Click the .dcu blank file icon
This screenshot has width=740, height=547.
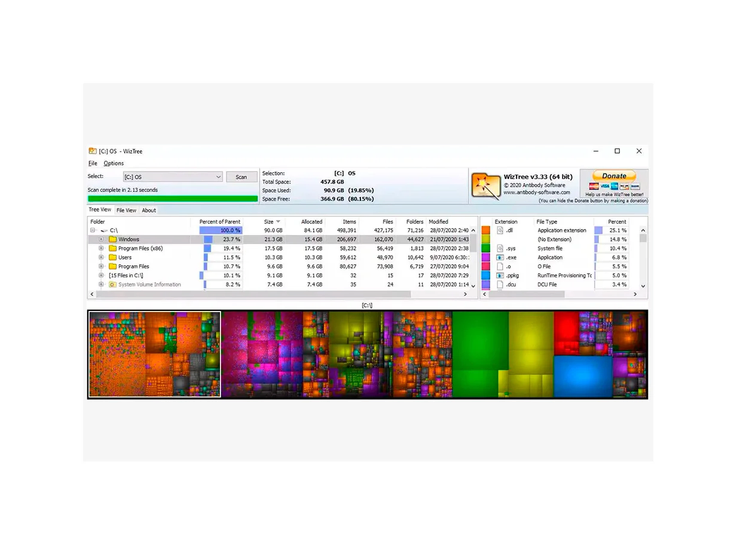click(500, 285)
